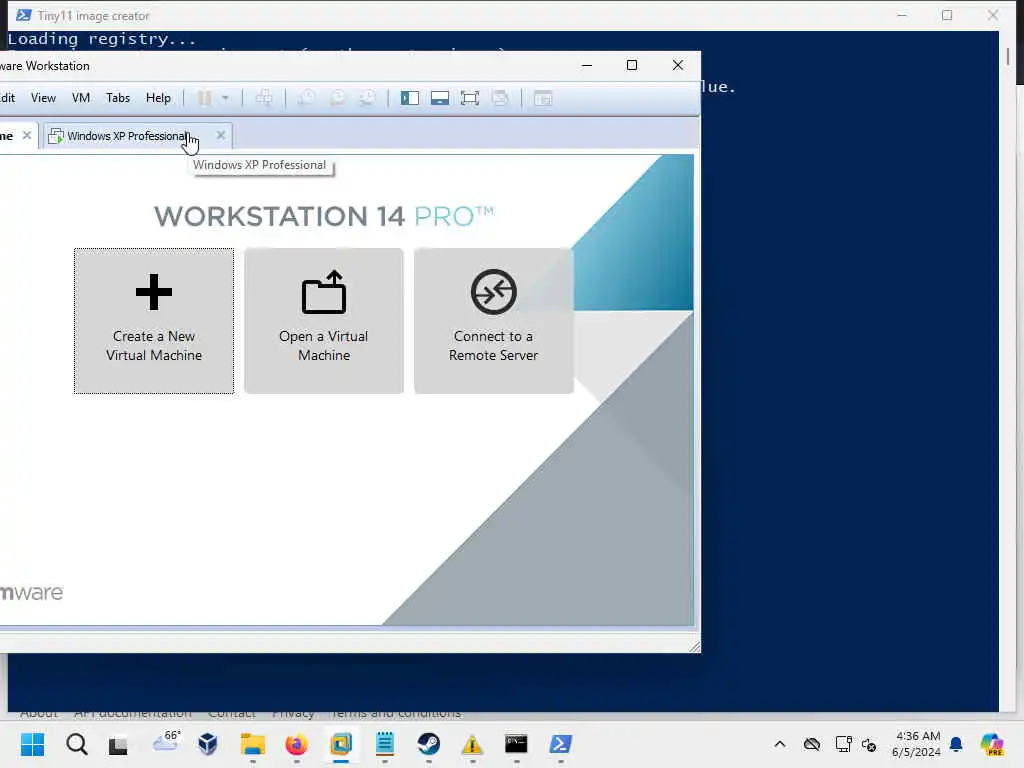Screen dimensions: 1024x768
Task: Click the Manage Snapshots toolbar icon
Action: (x=368, y=98)
